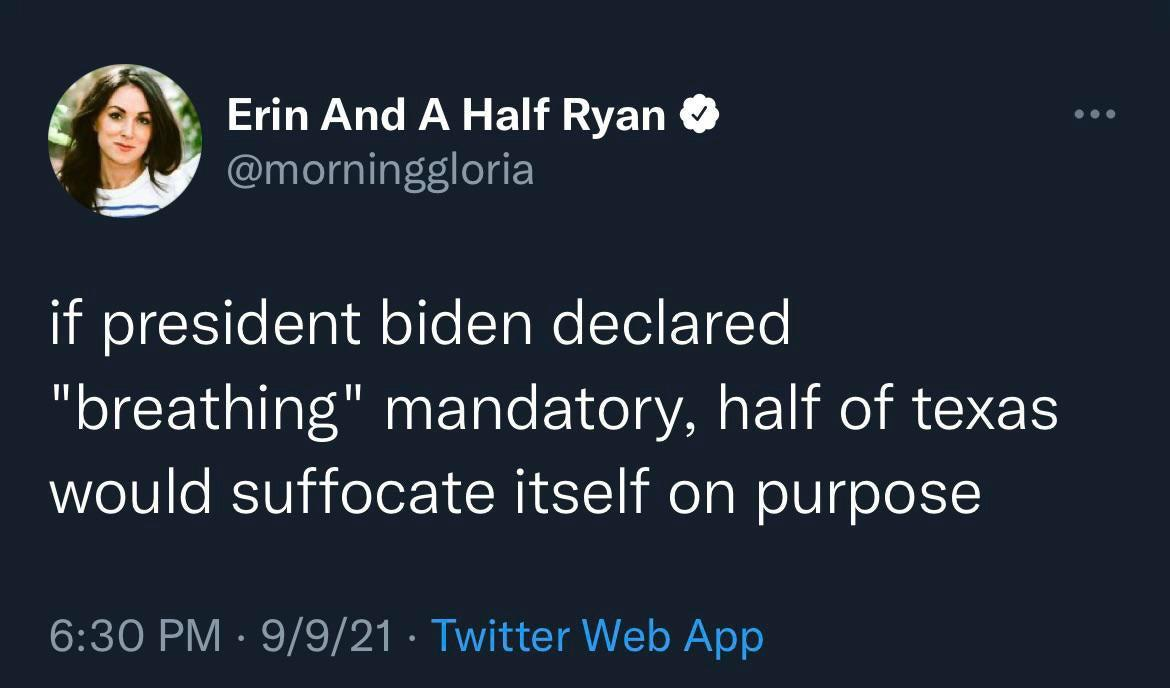The height and width of the screenshot is (688, 1170).
Task: Open the Twitter Web App source link
Action: point(598,636)
